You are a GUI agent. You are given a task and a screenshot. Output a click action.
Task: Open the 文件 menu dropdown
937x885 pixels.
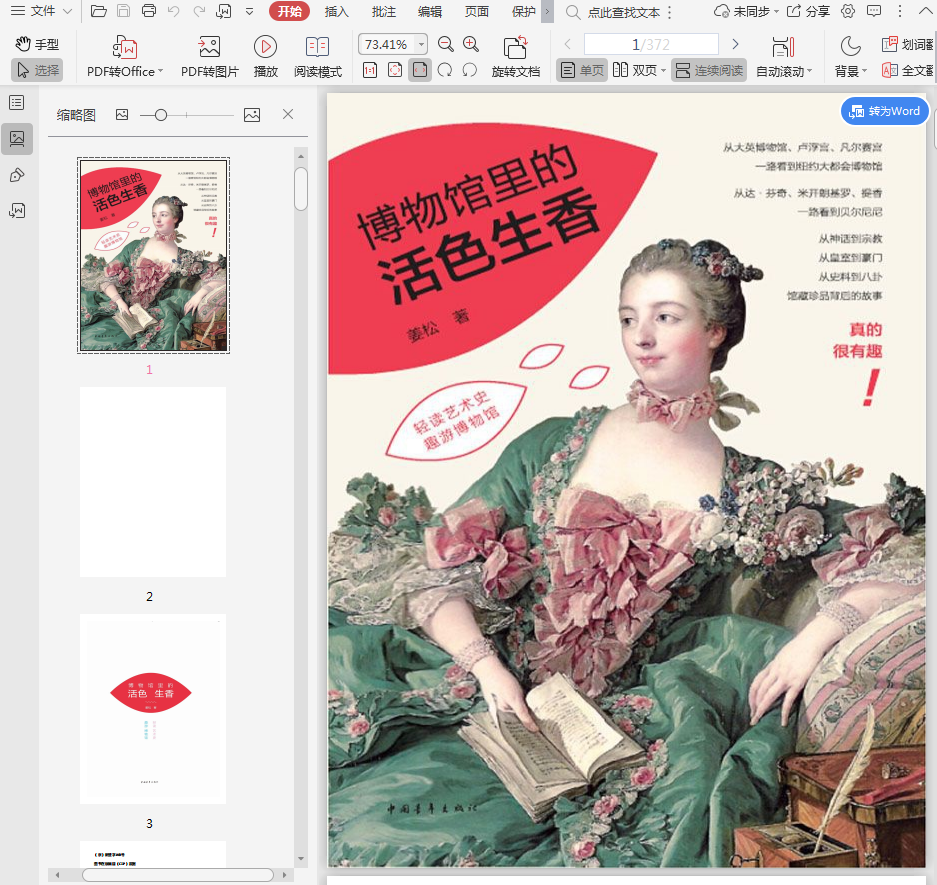pyautogui.click(x=42, y=12)
